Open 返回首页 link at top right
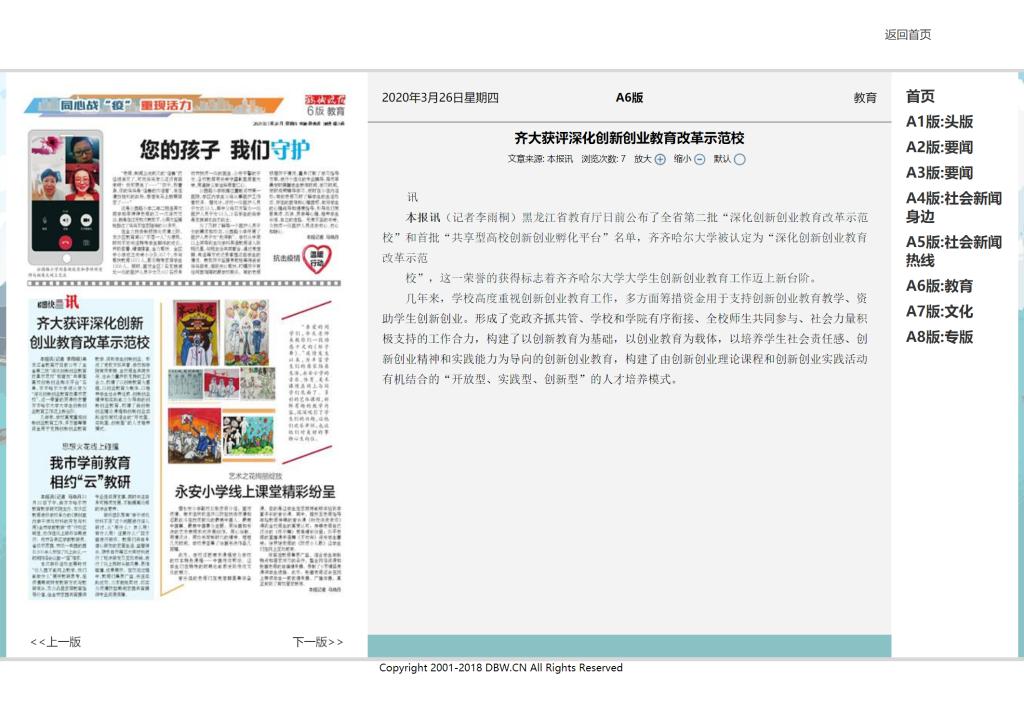1024x719 pixels. click(x=907, y=35)
